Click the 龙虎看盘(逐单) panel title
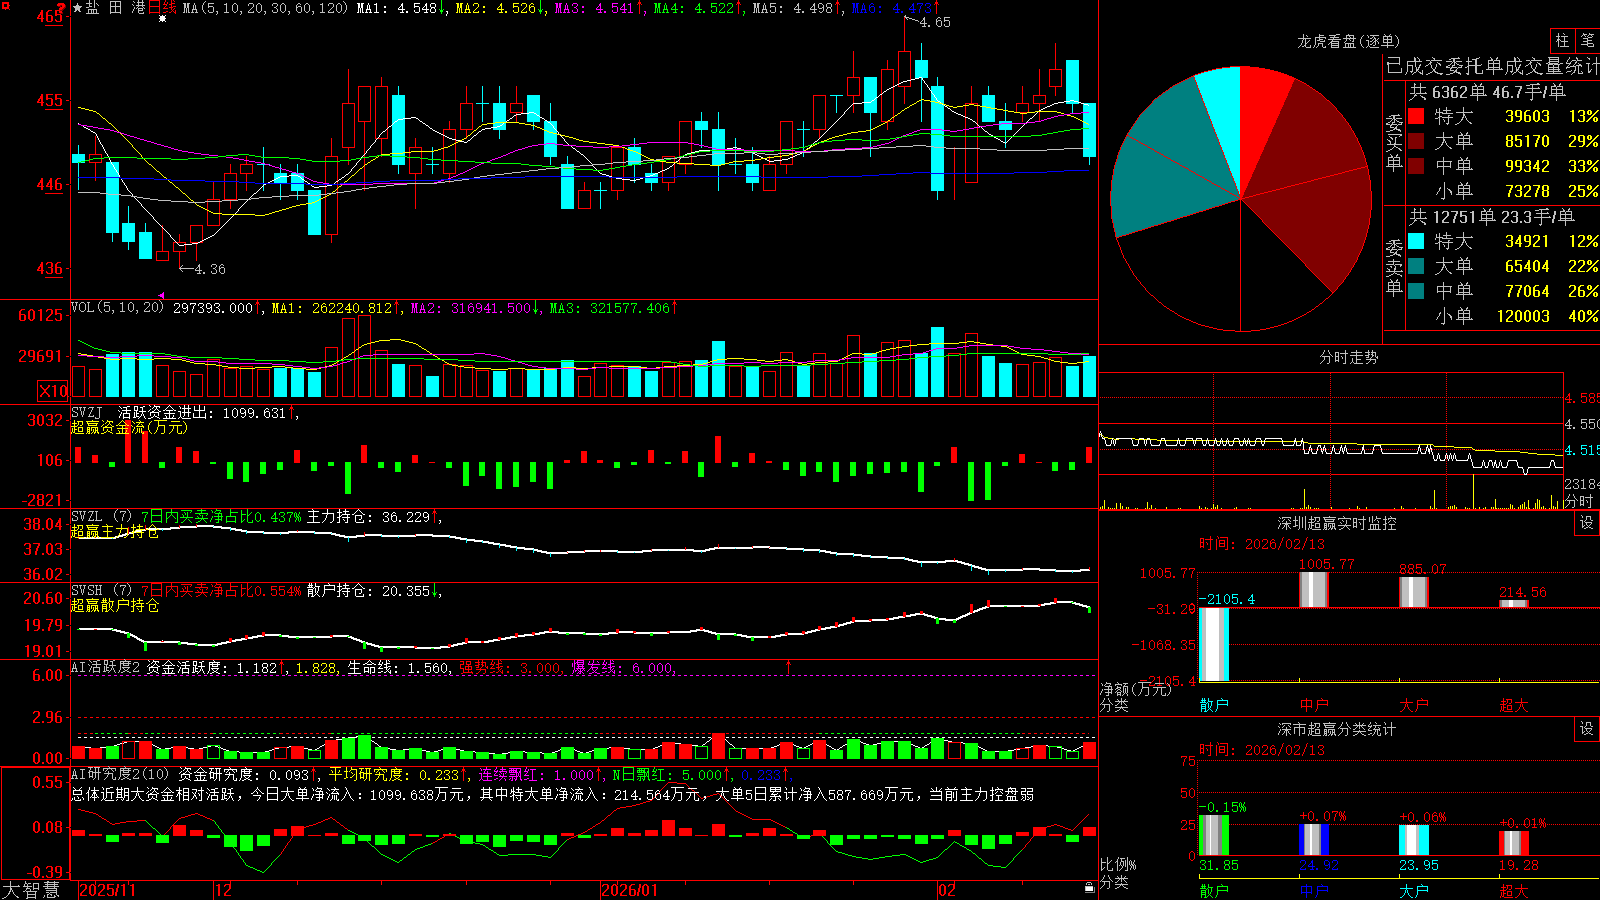Viewport: 1600px width, 900px height. [1348, 41]
